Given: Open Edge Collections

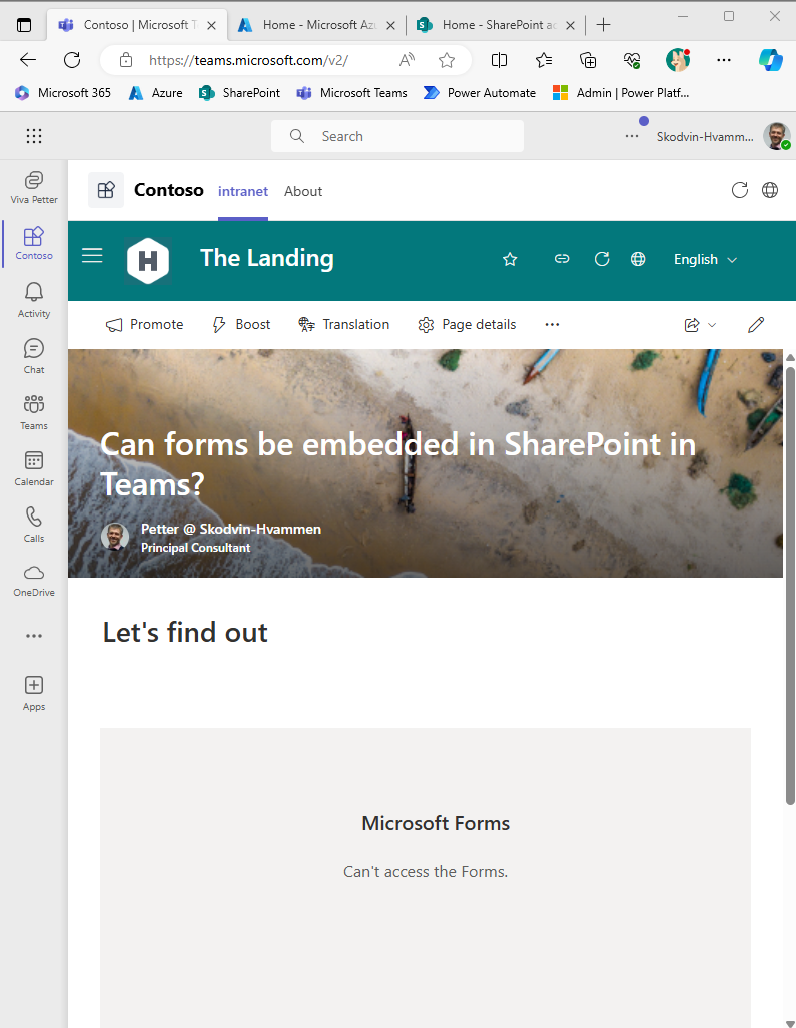Looking at the screenshot, I should (588, 60).
